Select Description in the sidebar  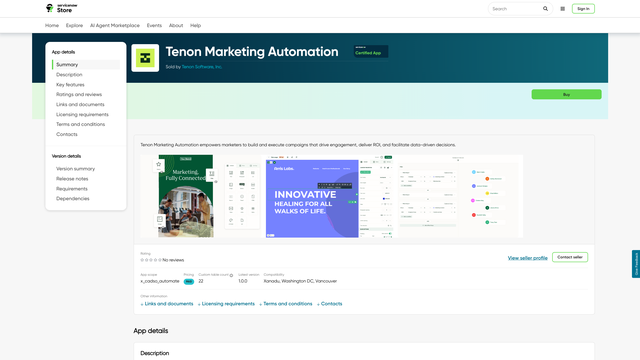point(69,75)
